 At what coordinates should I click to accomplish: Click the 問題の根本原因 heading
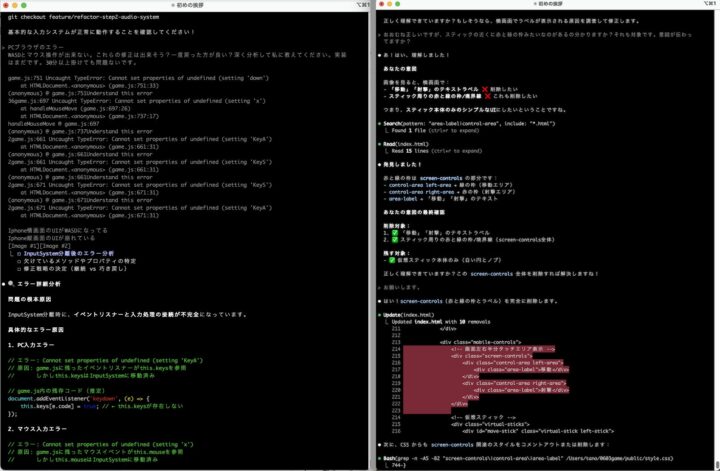click(29, 299)
